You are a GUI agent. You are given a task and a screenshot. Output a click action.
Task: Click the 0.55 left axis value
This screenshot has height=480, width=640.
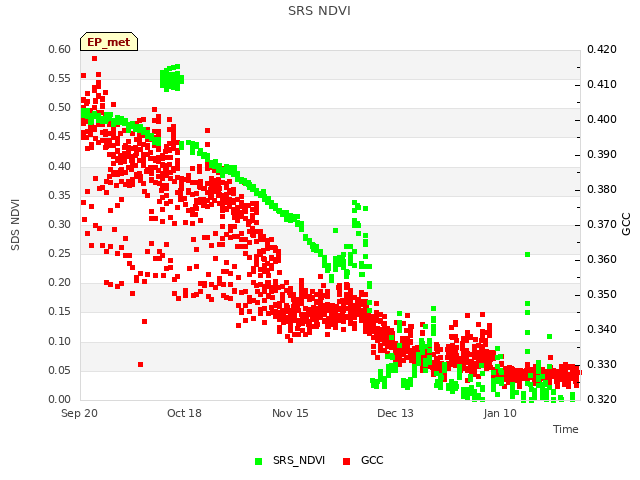(x=60, y=78)
